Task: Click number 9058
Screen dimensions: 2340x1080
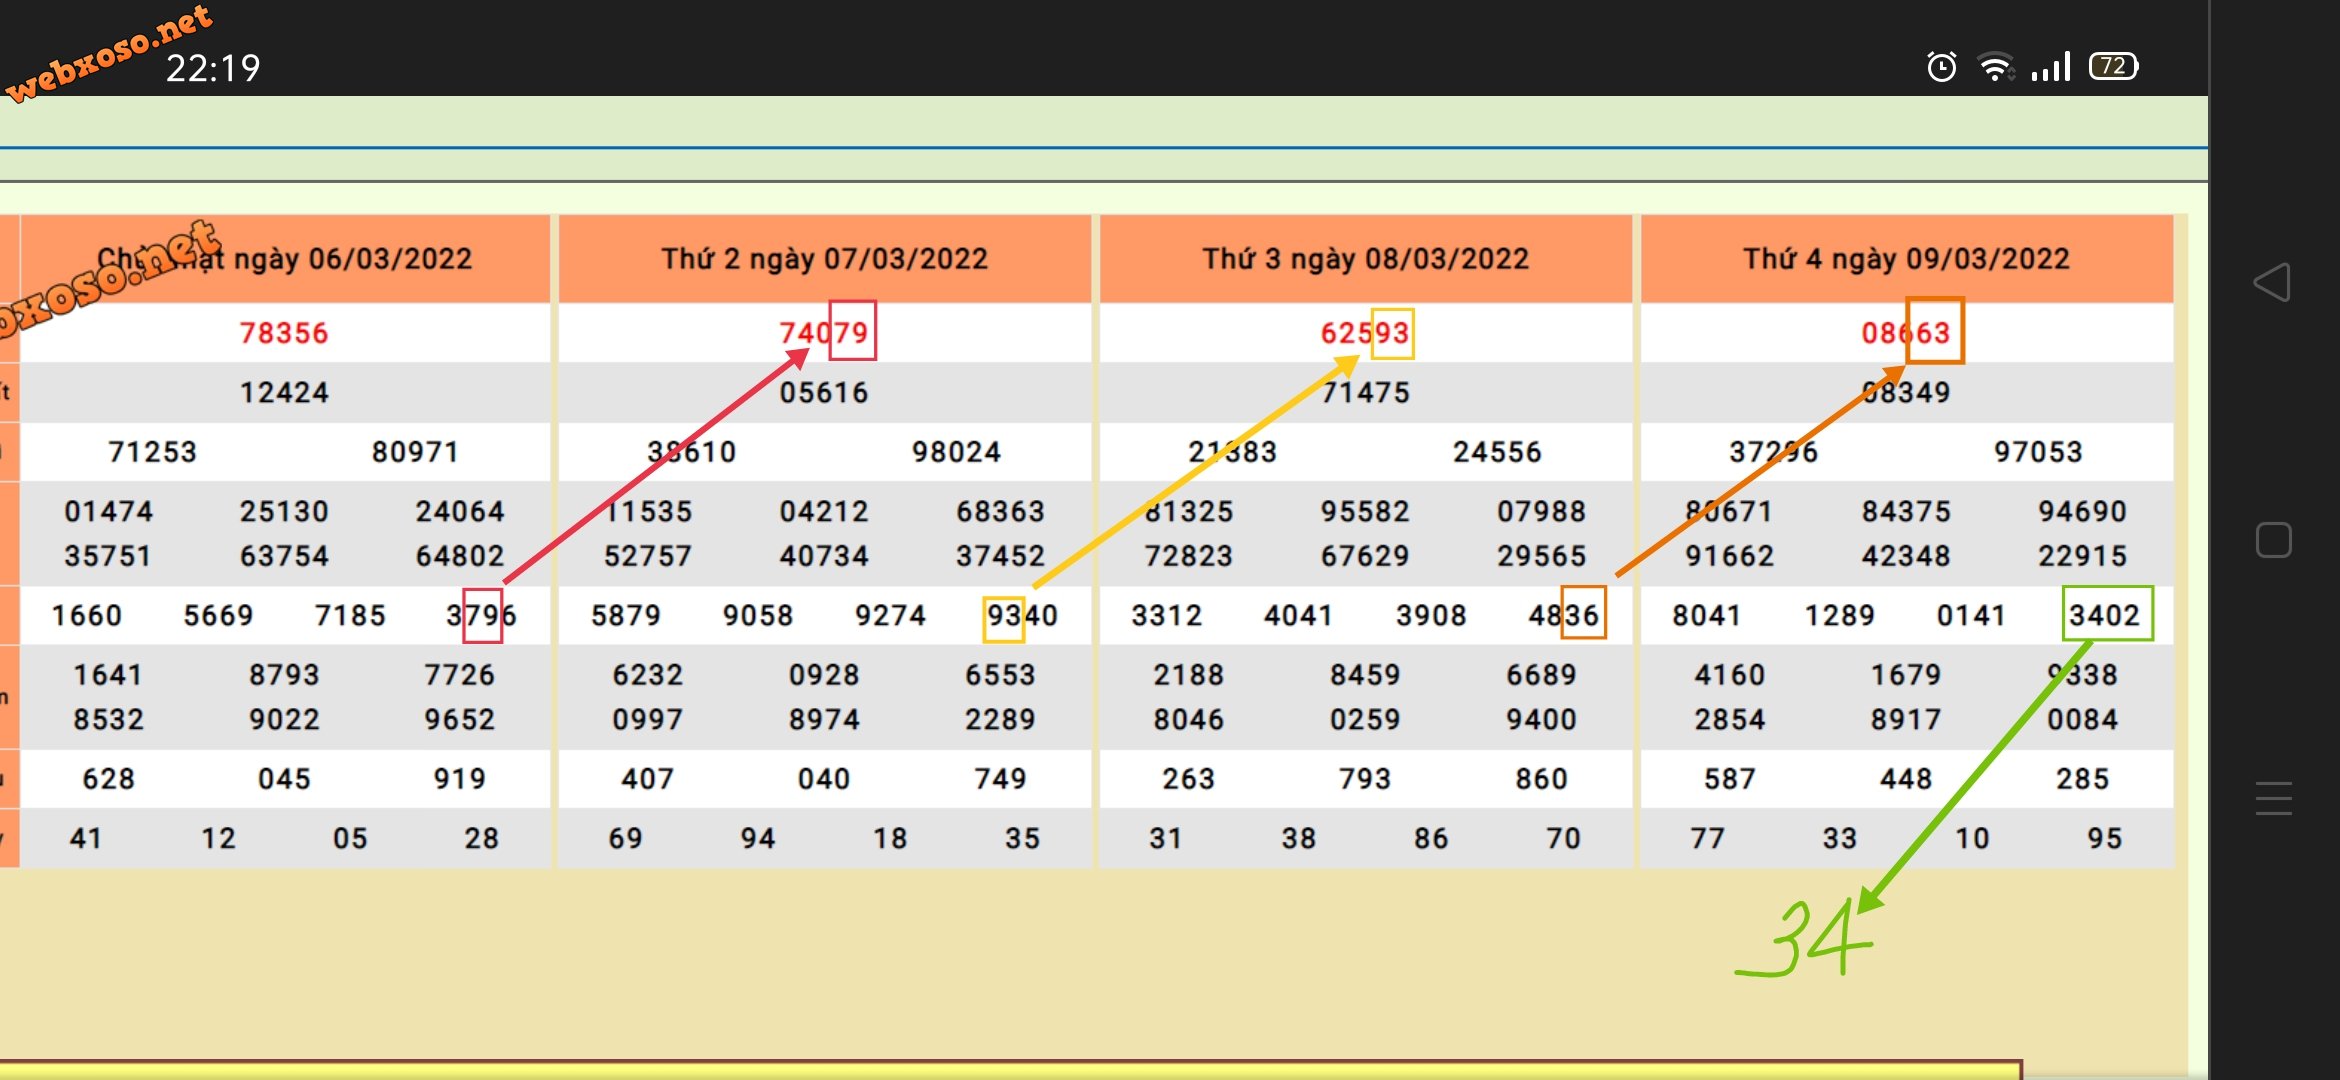Action: [x=758, y=615]
